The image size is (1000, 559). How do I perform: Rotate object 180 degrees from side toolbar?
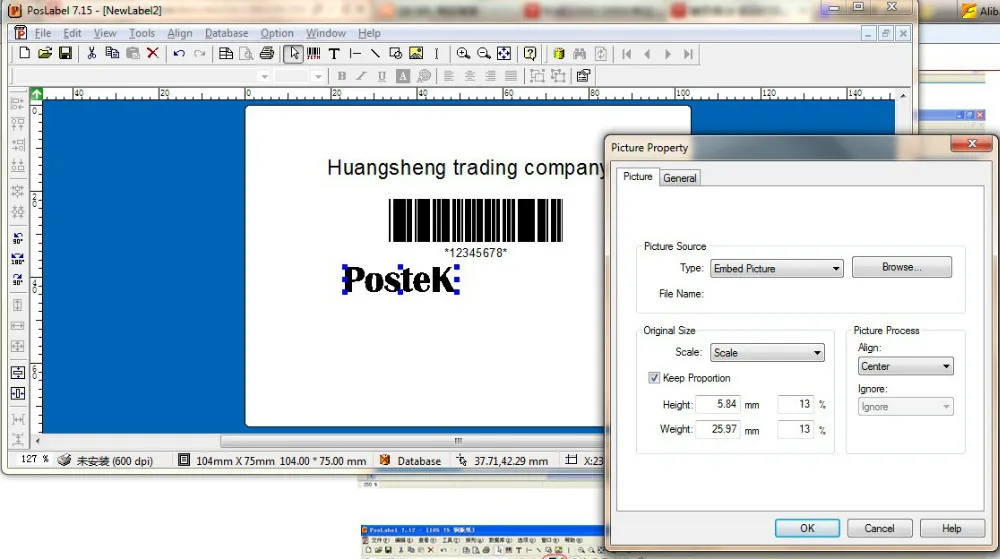pos(18,260)
